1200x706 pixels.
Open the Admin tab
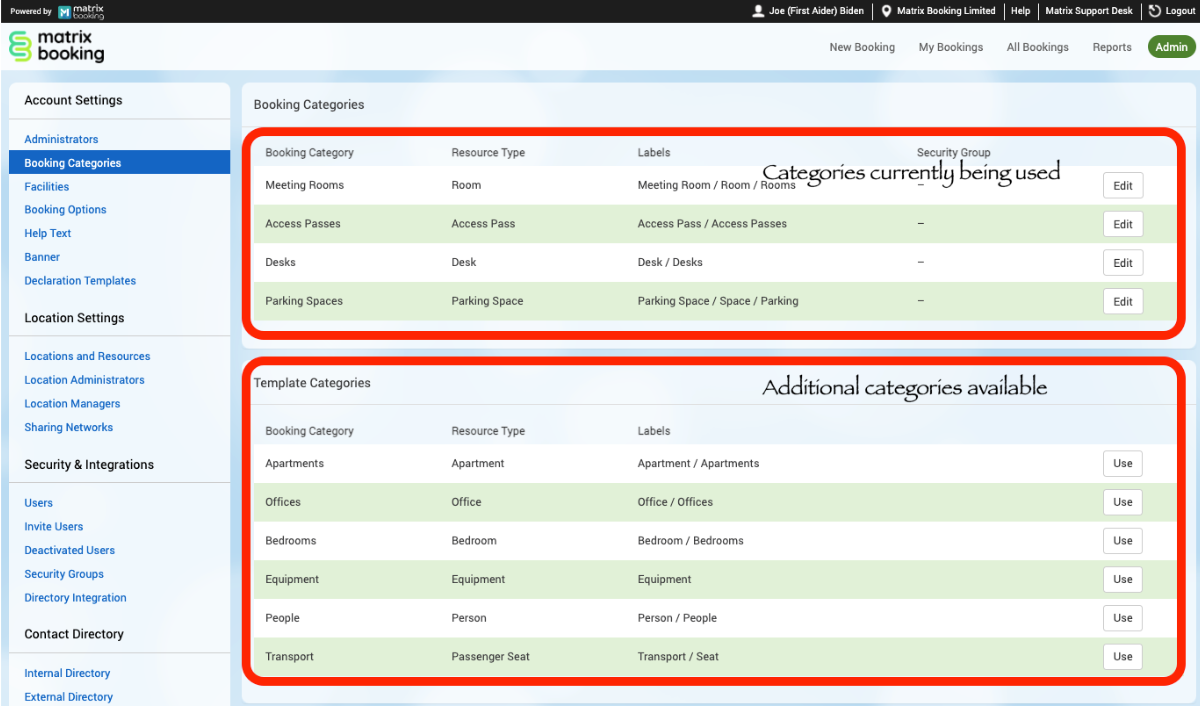[x=1171, y=47]
